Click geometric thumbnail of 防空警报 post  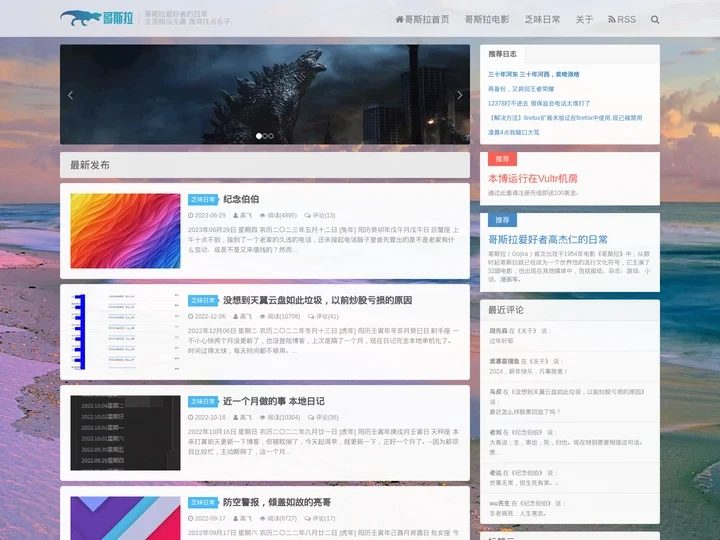(125, 518)
